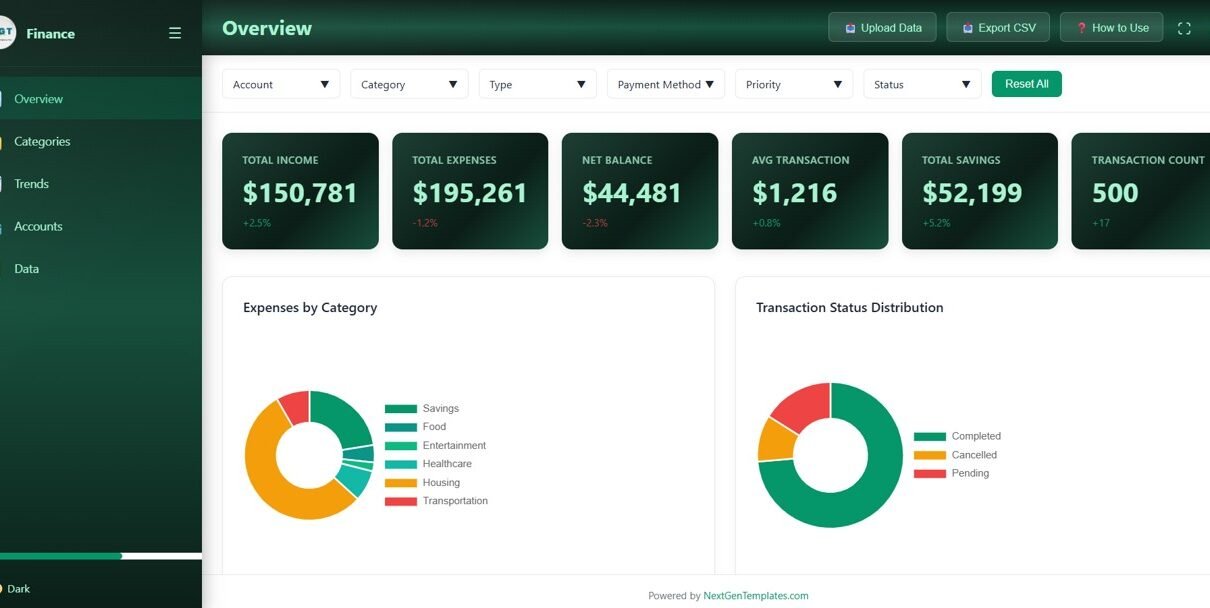Select the Total Income summary card
This screenshot has width=1210, height=608.
coord(300,191)
